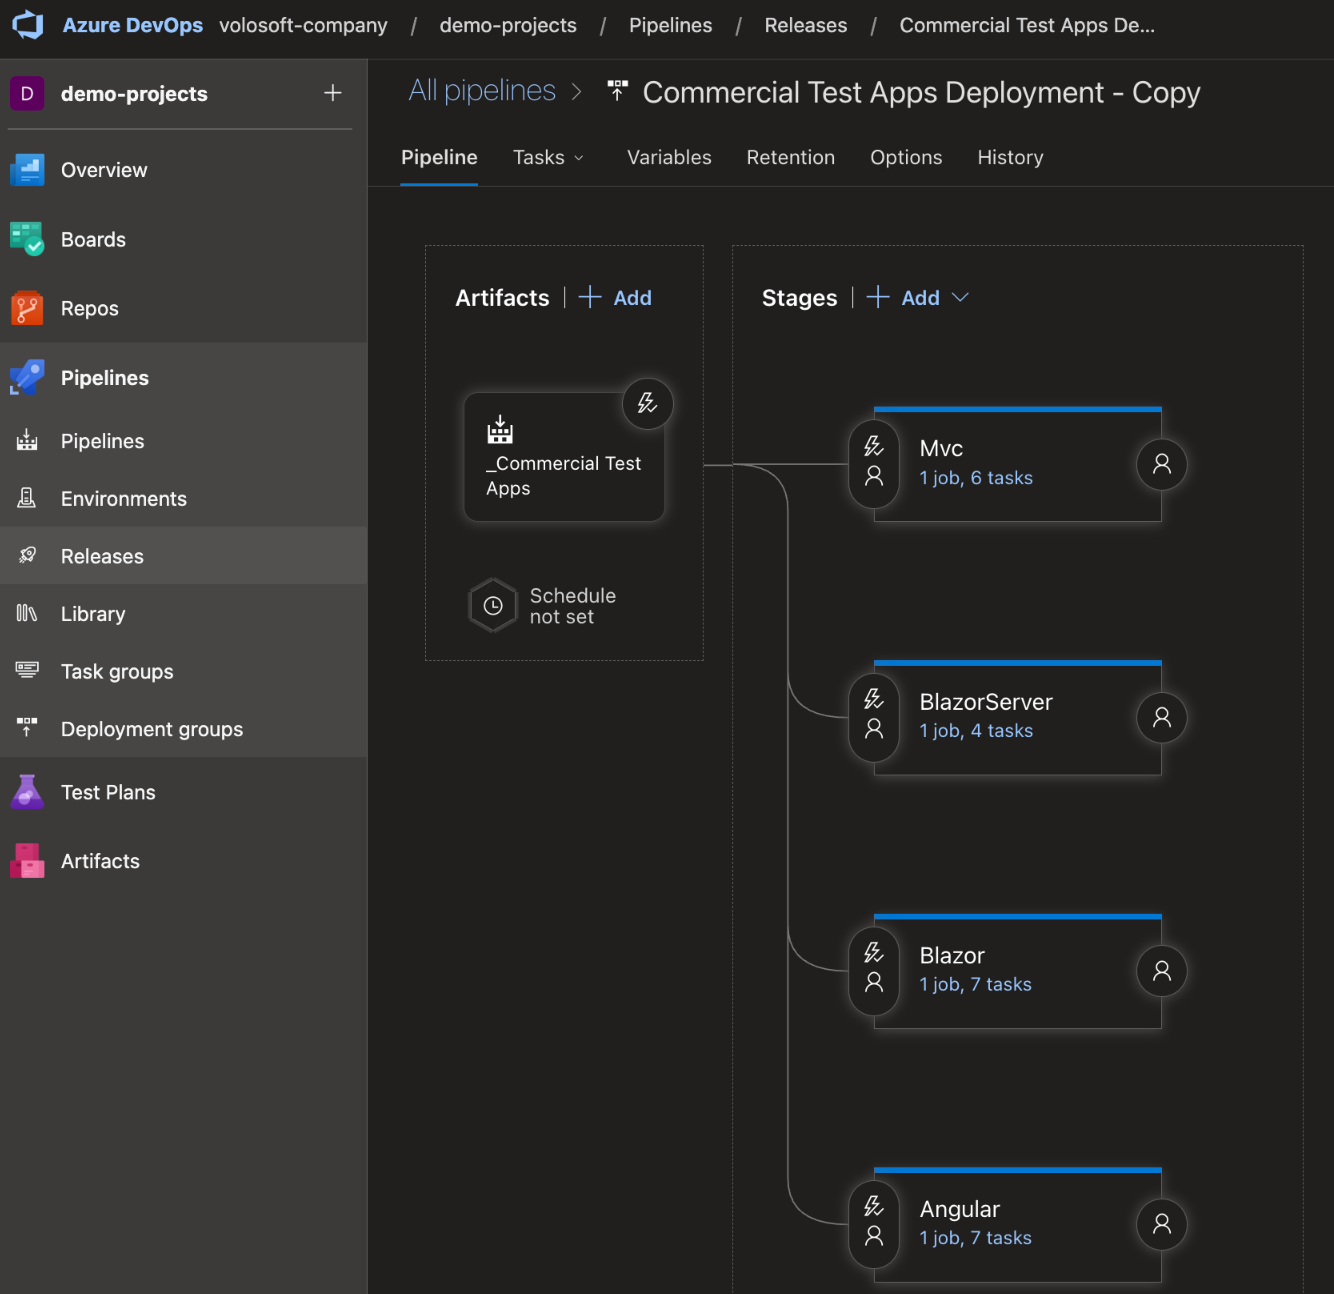1334x1294 pixels.
Task: Open Blazor 1 job, 7 tasks link
Action: point(975,984)
